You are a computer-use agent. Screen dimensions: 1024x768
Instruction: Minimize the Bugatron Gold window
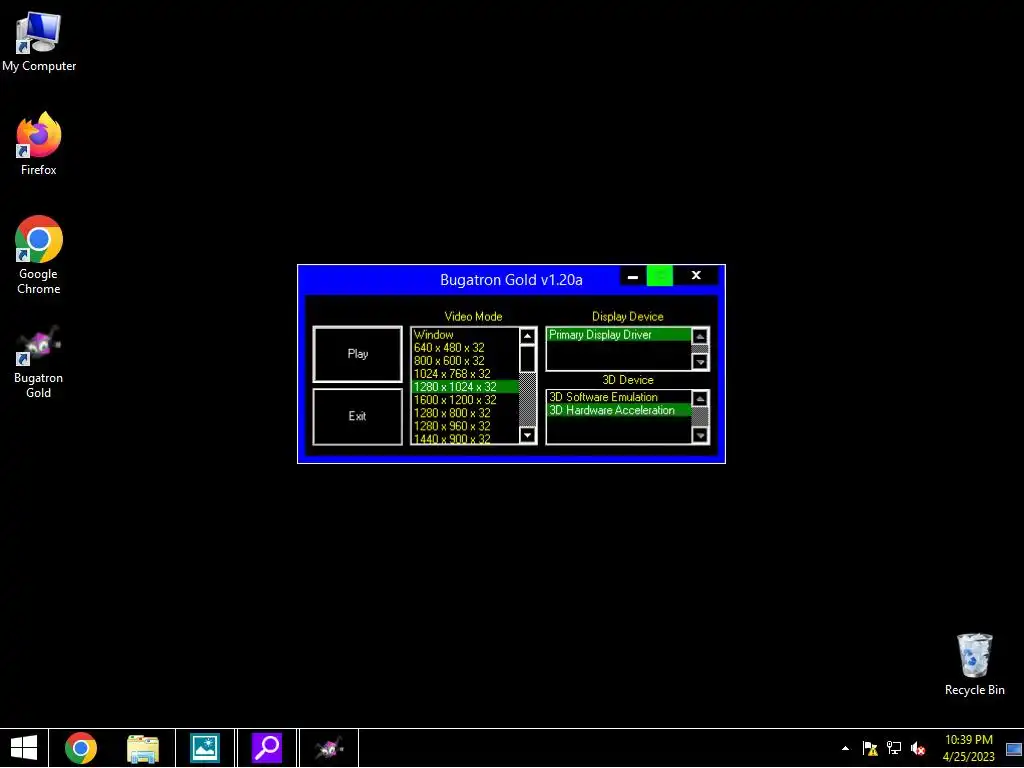coord(632,276)
